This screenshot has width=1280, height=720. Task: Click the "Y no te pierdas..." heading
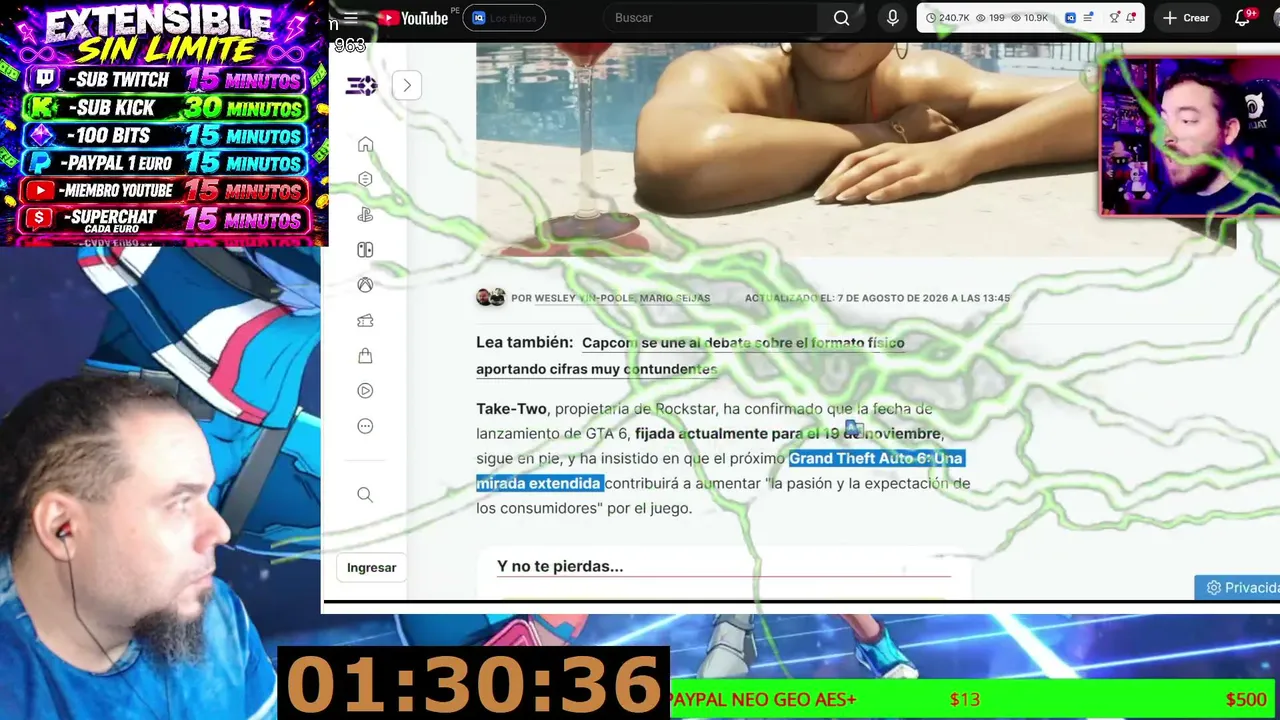(560, 566)
